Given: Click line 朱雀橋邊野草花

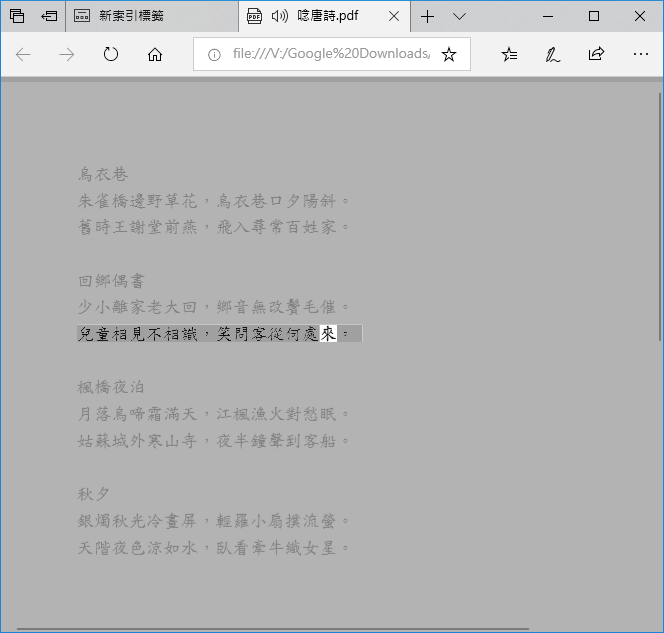Looking at the screenshot, I should point(138,201).
